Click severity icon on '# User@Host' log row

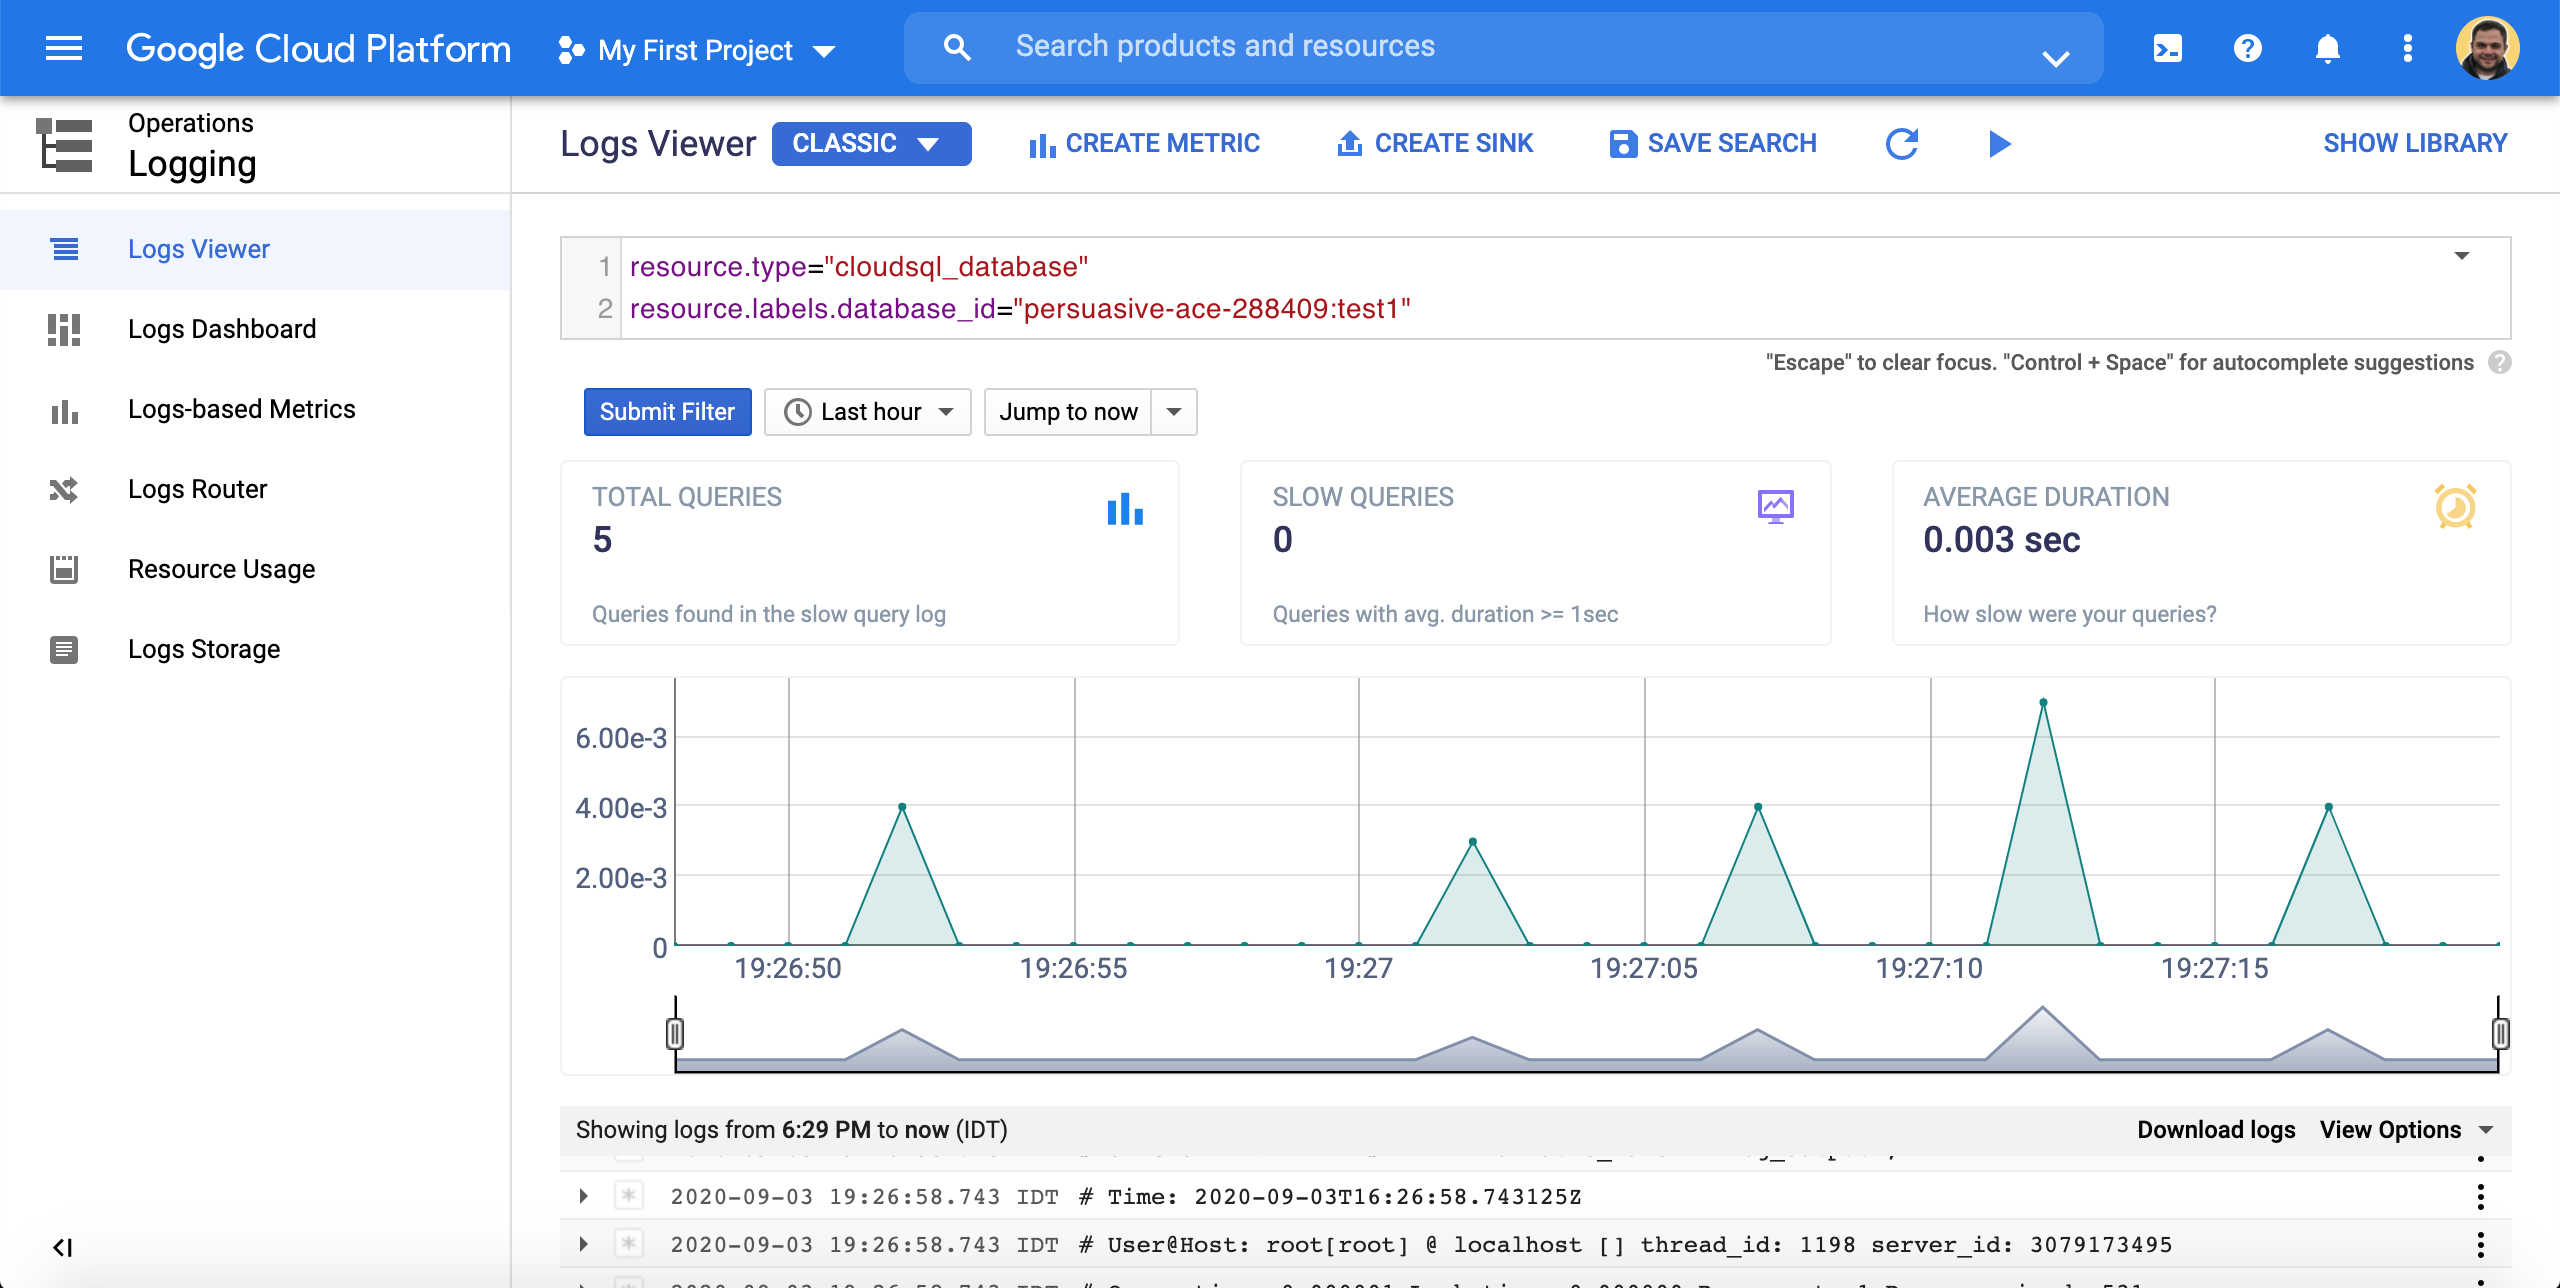pyautogui.click(x=628, y=1244)
